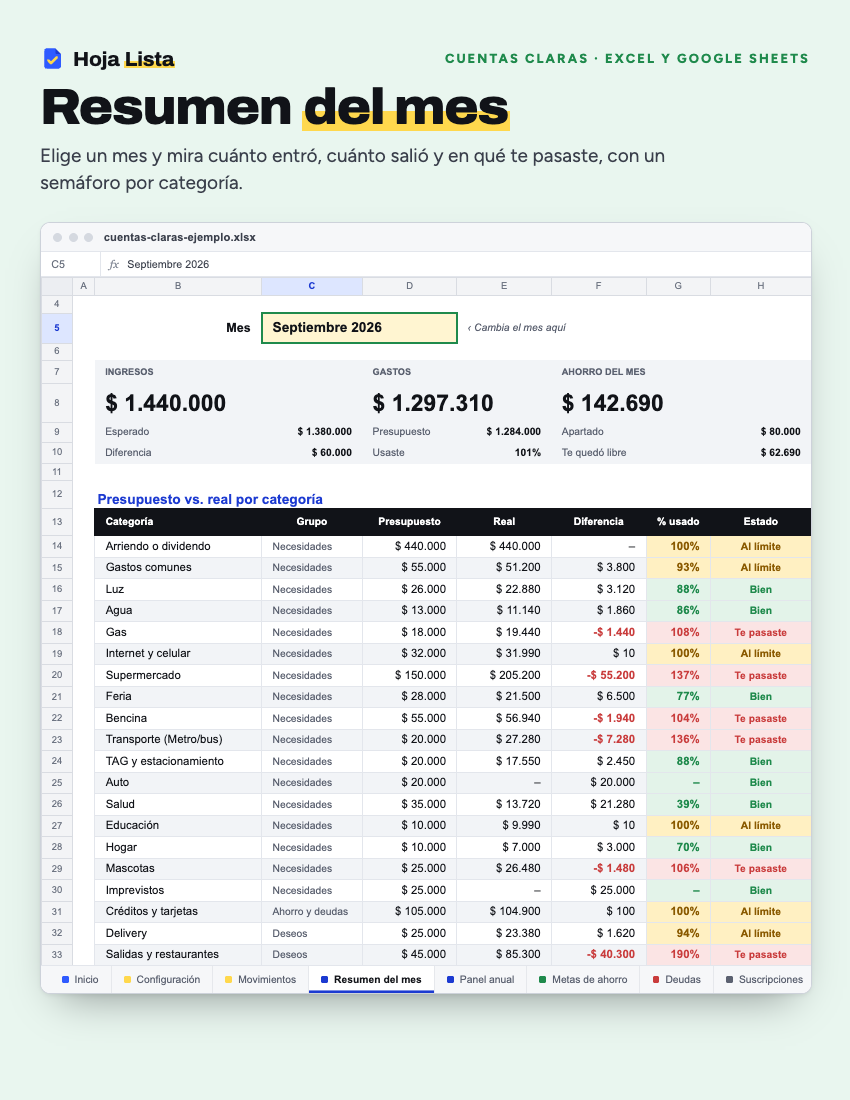Switch to the Configuración sheet tab
Viewport: 850px width, 1100px height.
(162, 979)
